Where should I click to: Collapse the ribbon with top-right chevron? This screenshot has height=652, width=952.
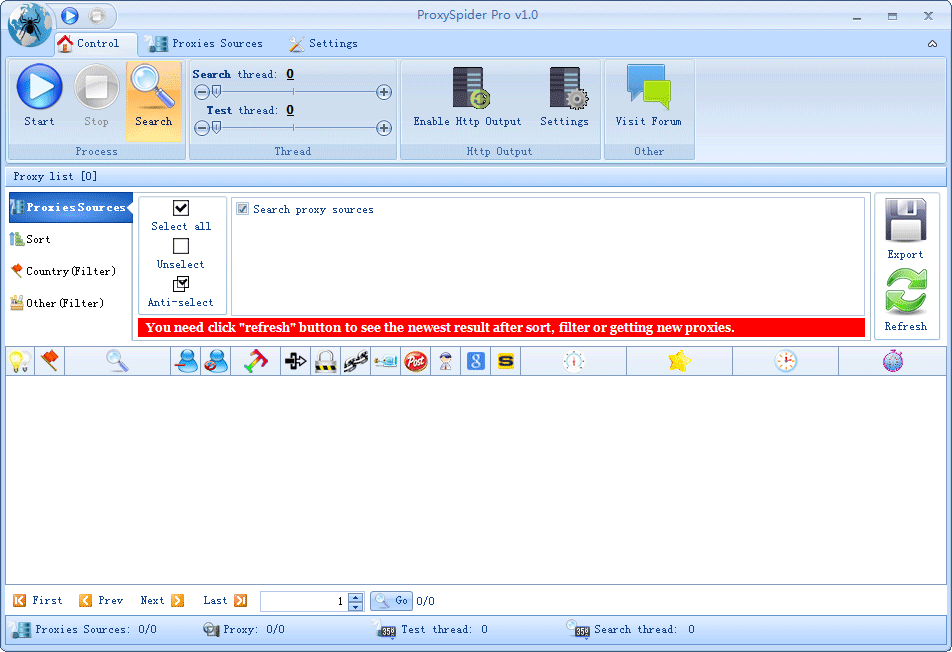[x=932, y=44]
